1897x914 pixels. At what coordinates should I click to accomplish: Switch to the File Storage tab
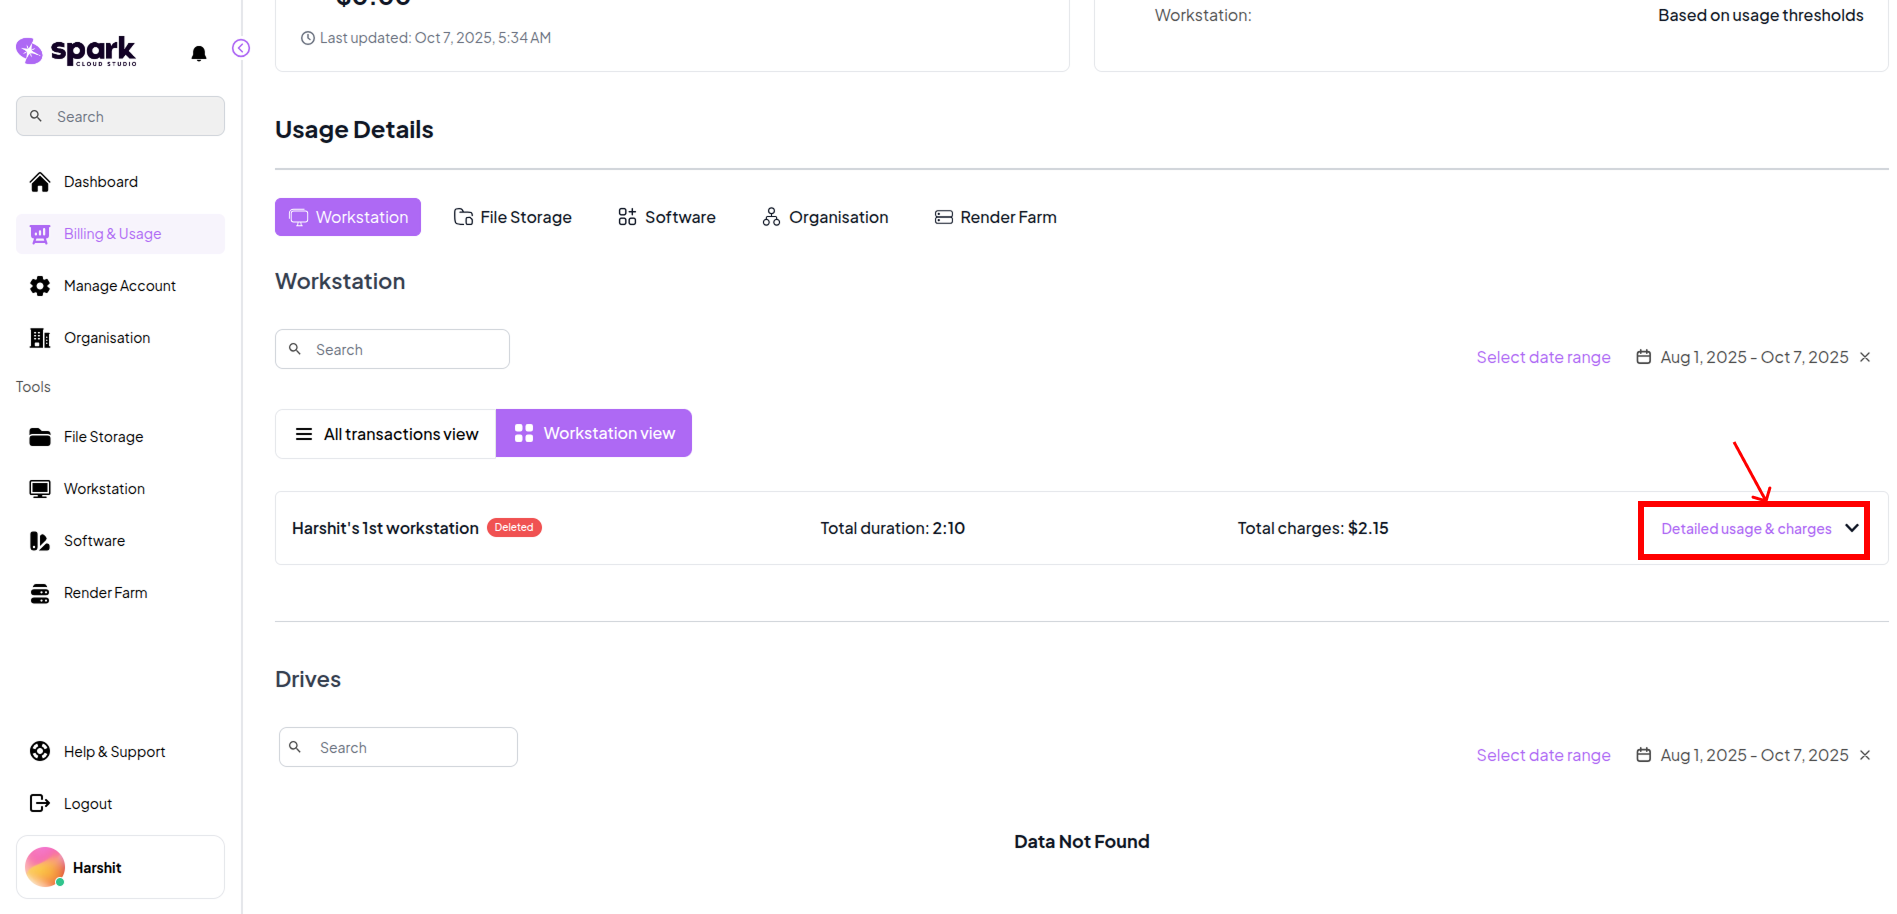[513, 217]
